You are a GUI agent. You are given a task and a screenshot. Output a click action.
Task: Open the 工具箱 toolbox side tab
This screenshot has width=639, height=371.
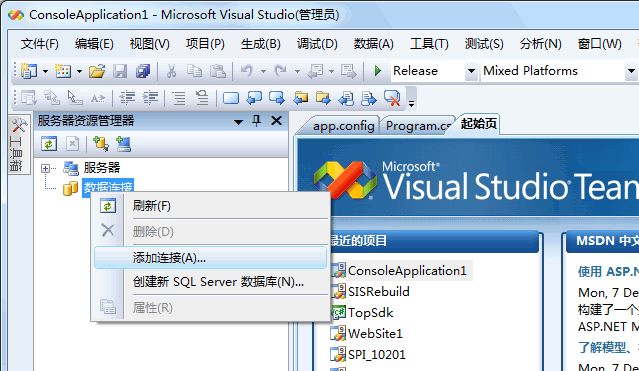(x=19, y=144)
